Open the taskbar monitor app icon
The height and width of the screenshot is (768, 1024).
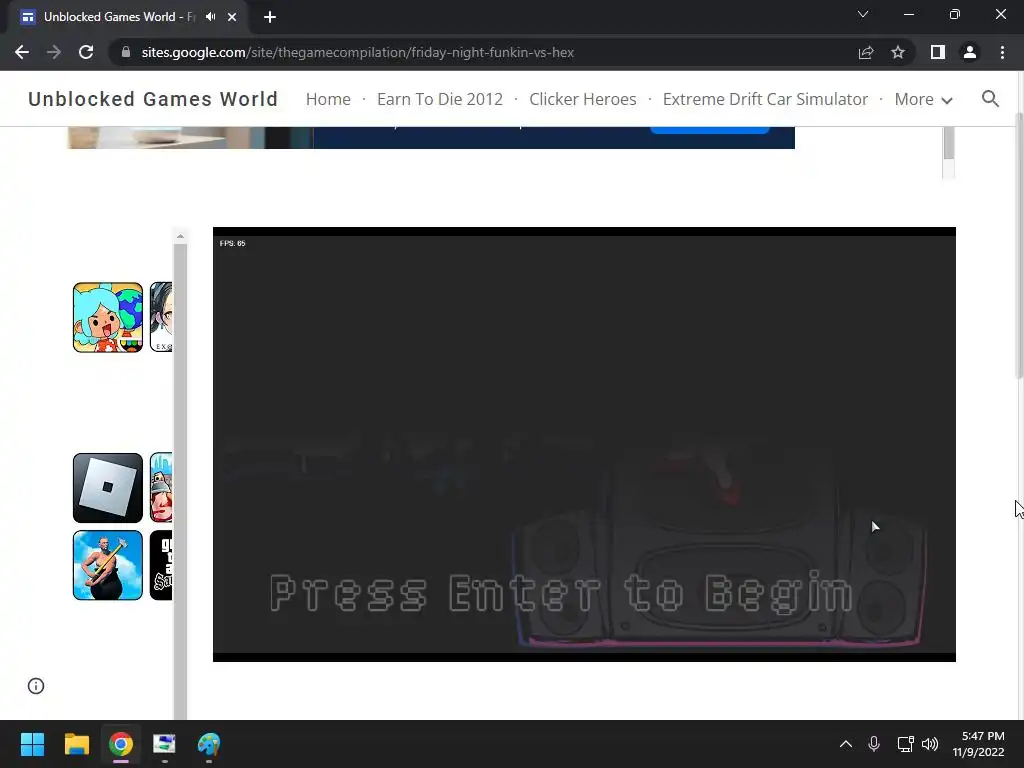click(x=165, y=744)
